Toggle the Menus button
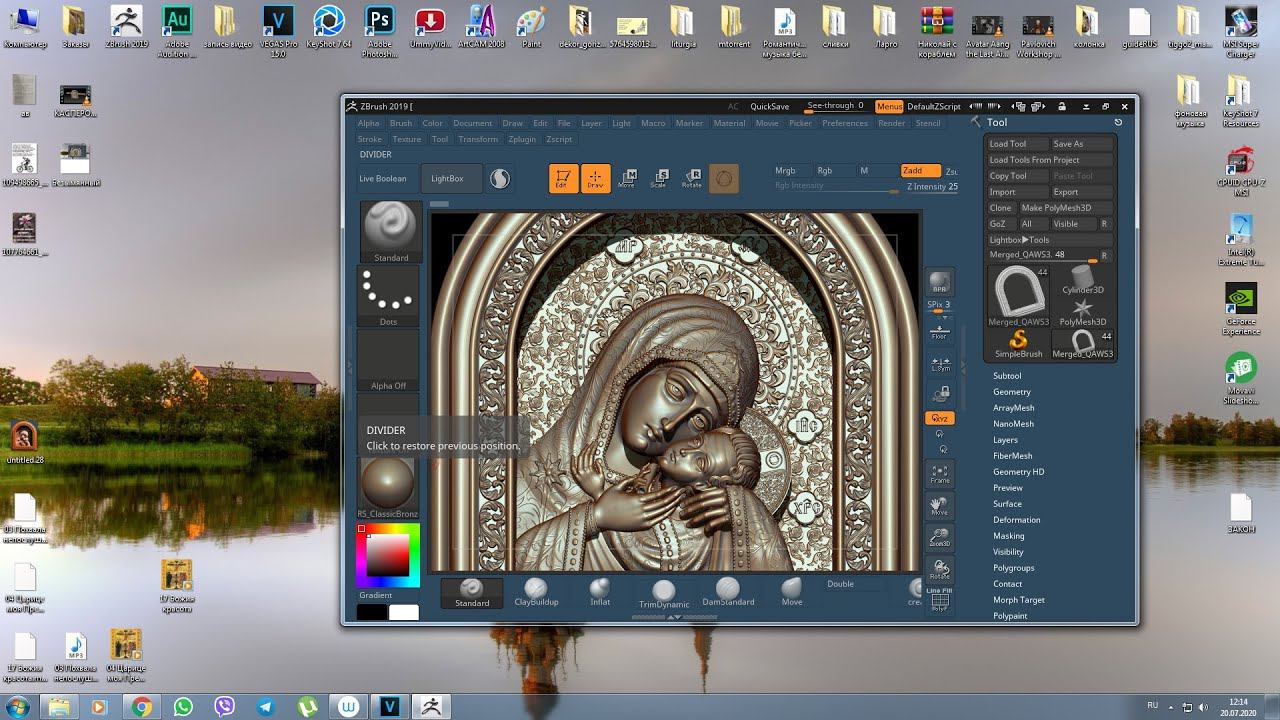The image size is (1280, 720). tap(888, 106)
